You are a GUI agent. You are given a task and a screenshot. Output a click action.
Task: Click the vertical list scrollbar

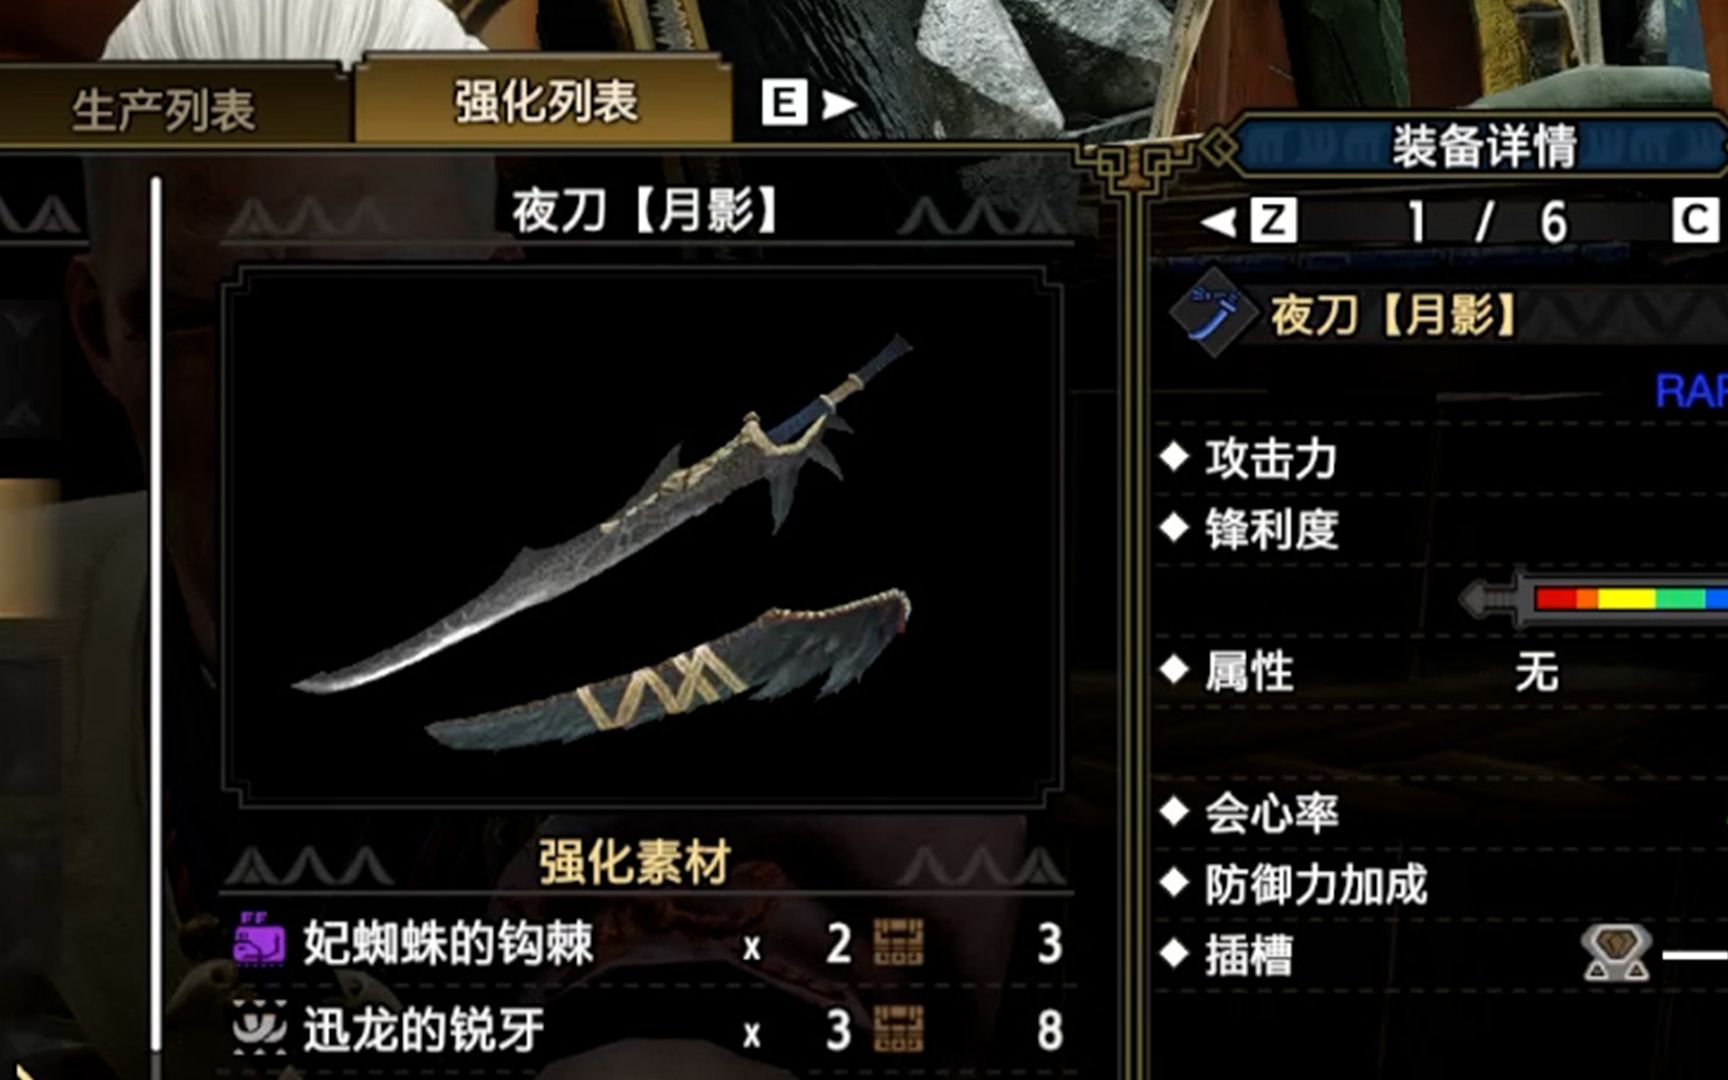click(x=156, y=614)
